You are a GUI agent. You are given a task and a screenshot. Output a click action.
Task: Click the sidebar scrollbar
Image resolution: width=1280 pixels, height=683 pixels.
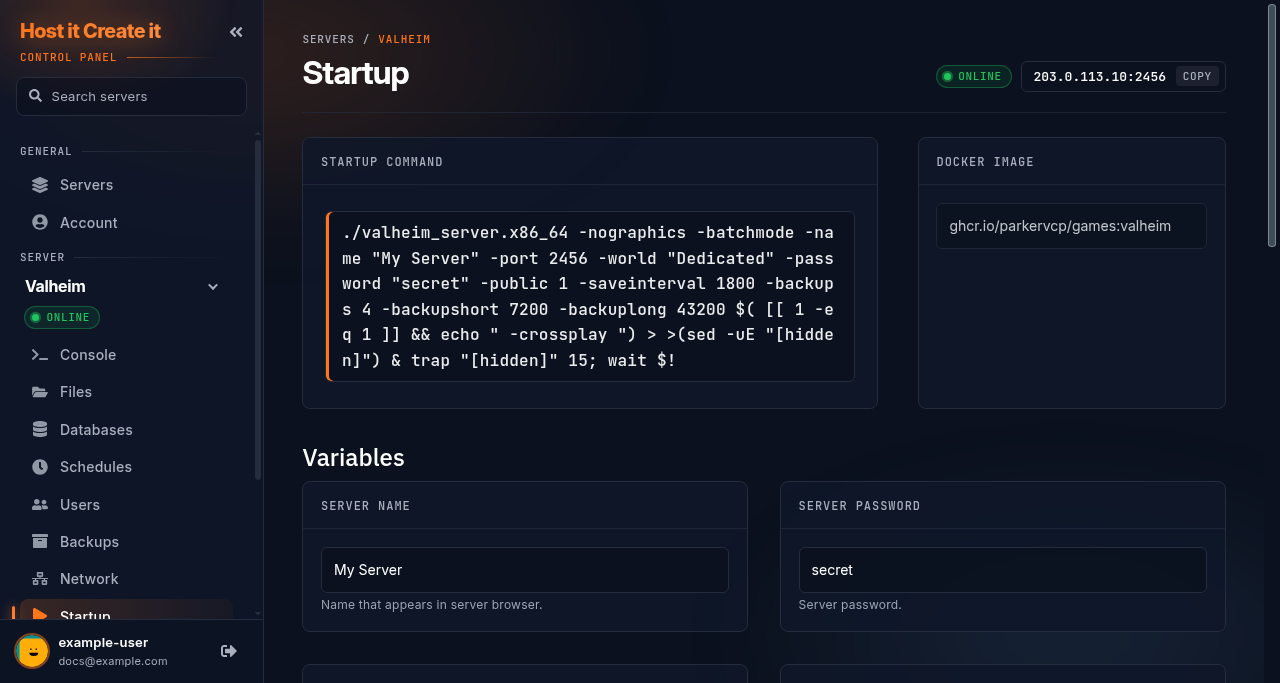coord(258,310)
